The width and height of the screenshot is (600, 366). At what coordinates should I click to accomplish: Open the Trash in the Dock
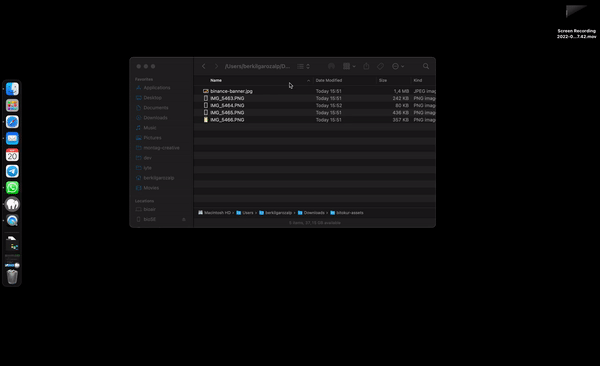tap(12, 276)
